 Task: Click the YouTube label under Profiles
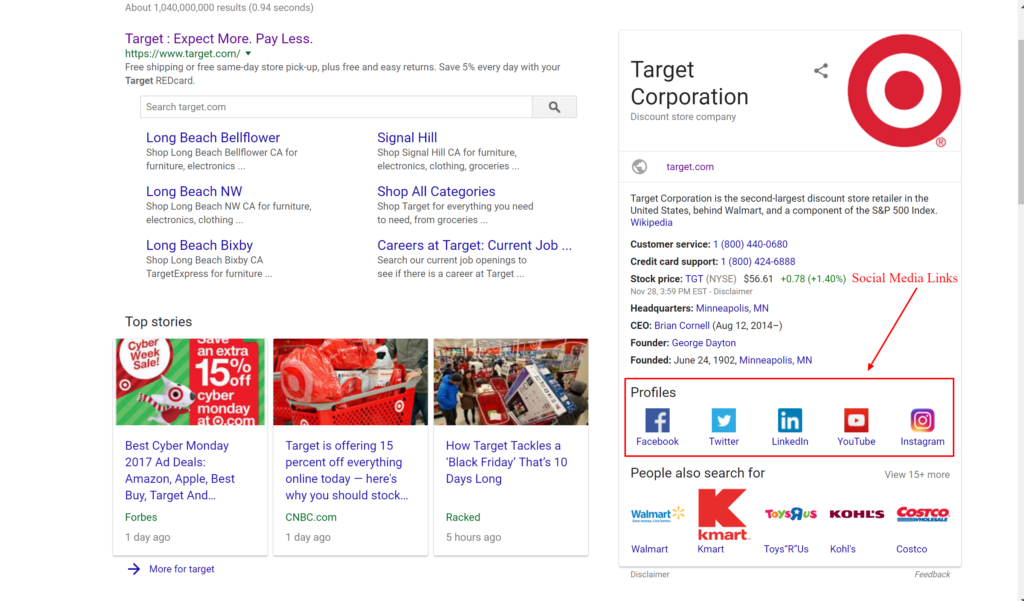(856, 442)
